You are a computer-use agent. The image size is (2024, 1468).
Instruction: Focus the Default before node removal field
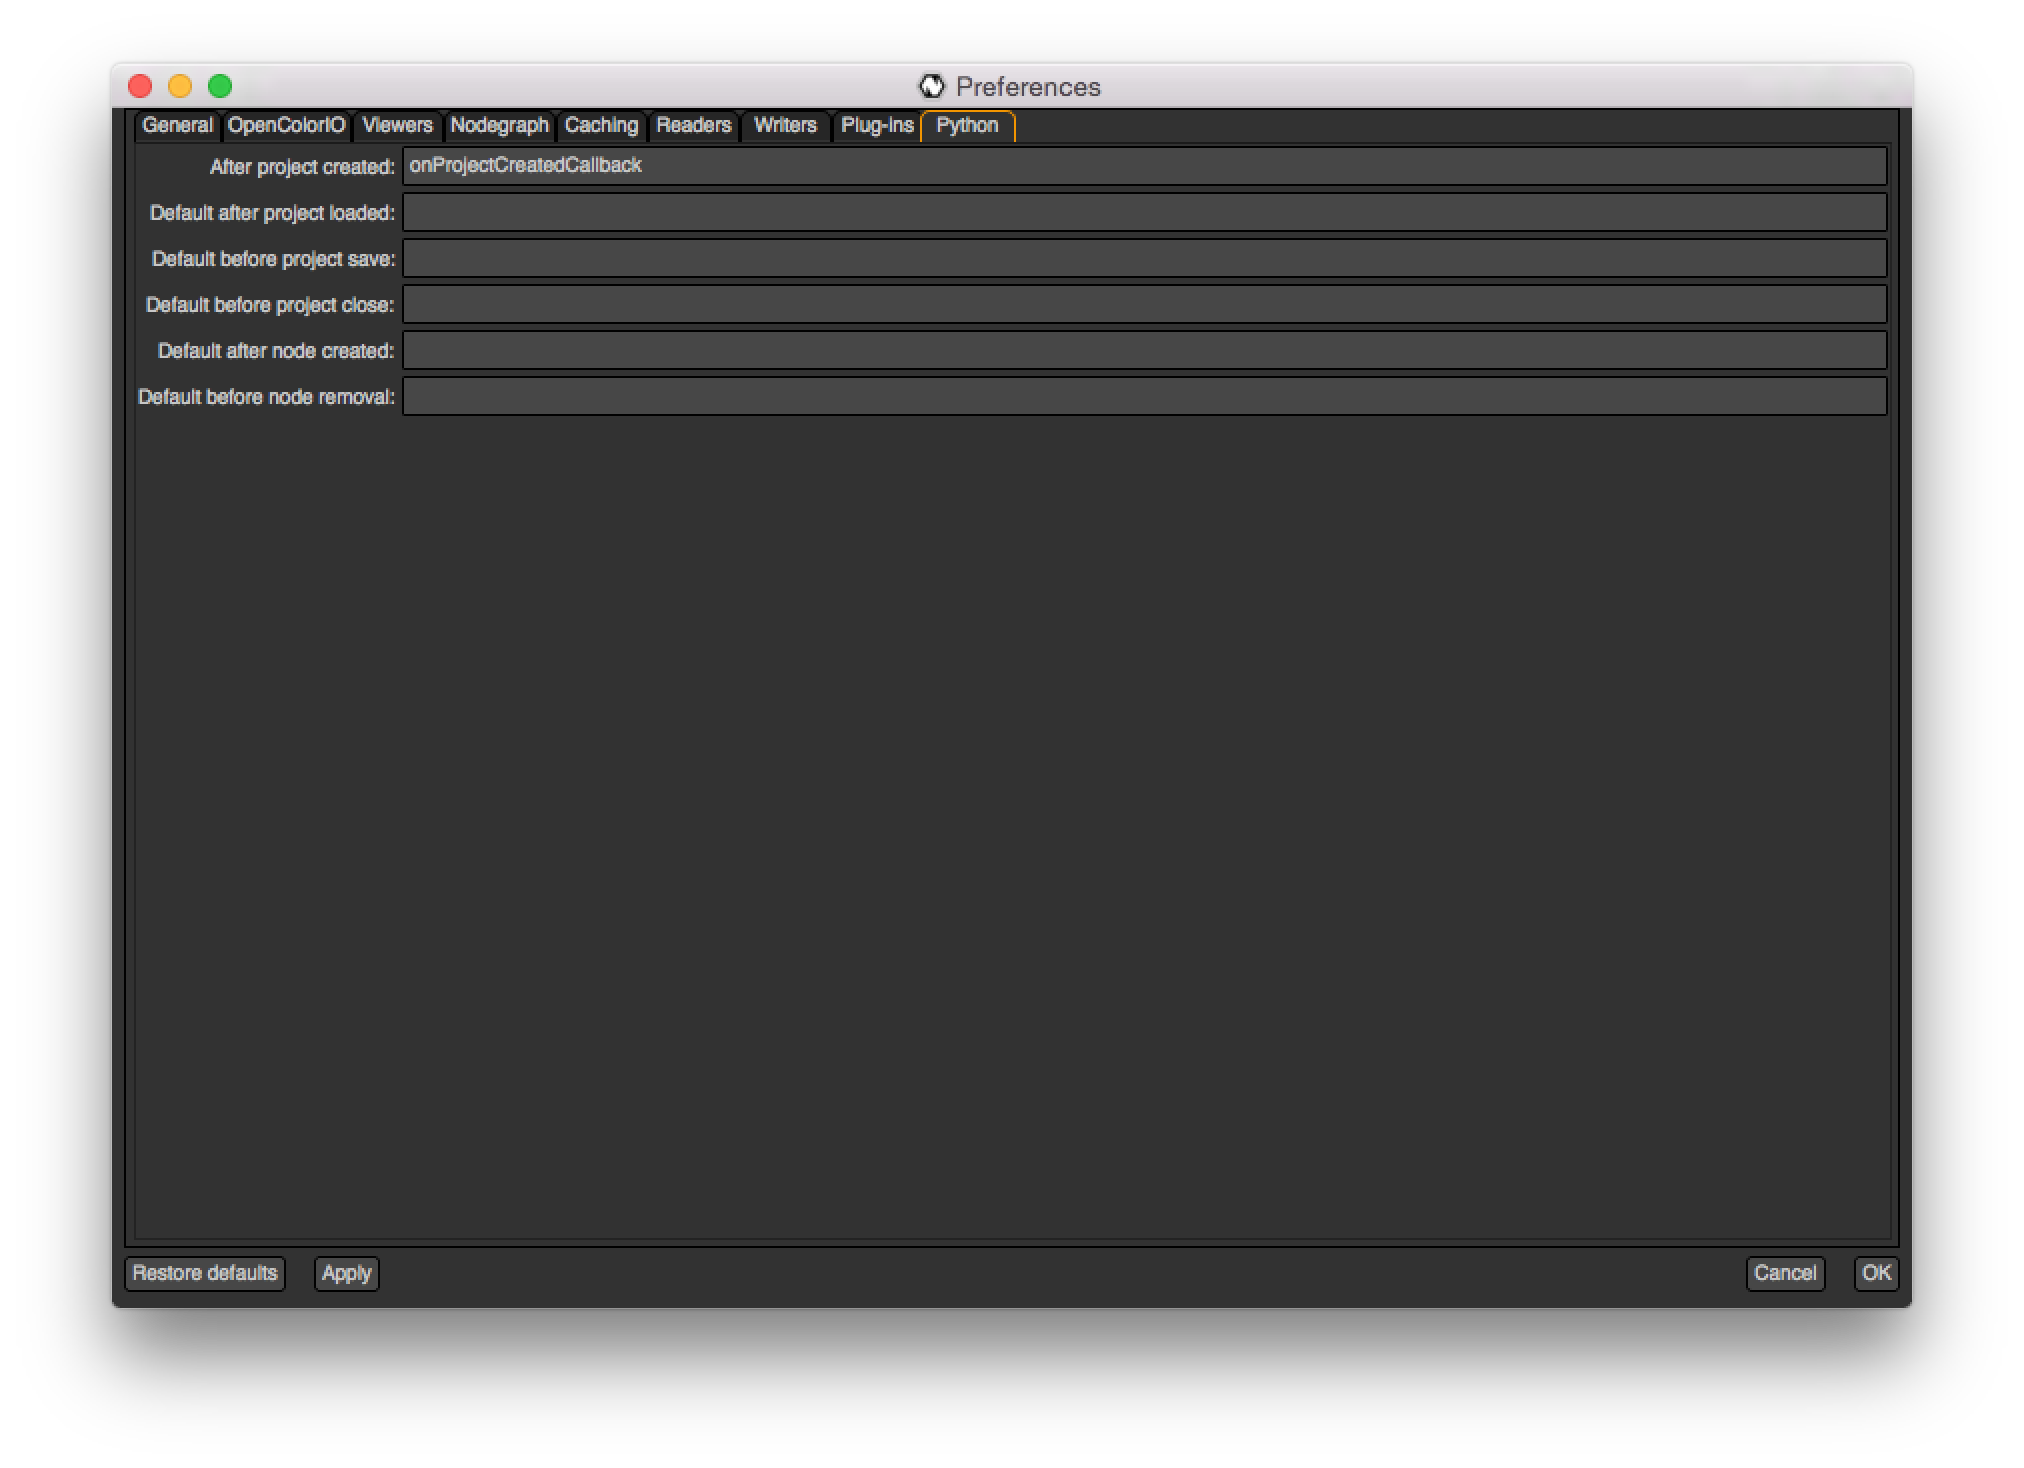point(1144,396)
